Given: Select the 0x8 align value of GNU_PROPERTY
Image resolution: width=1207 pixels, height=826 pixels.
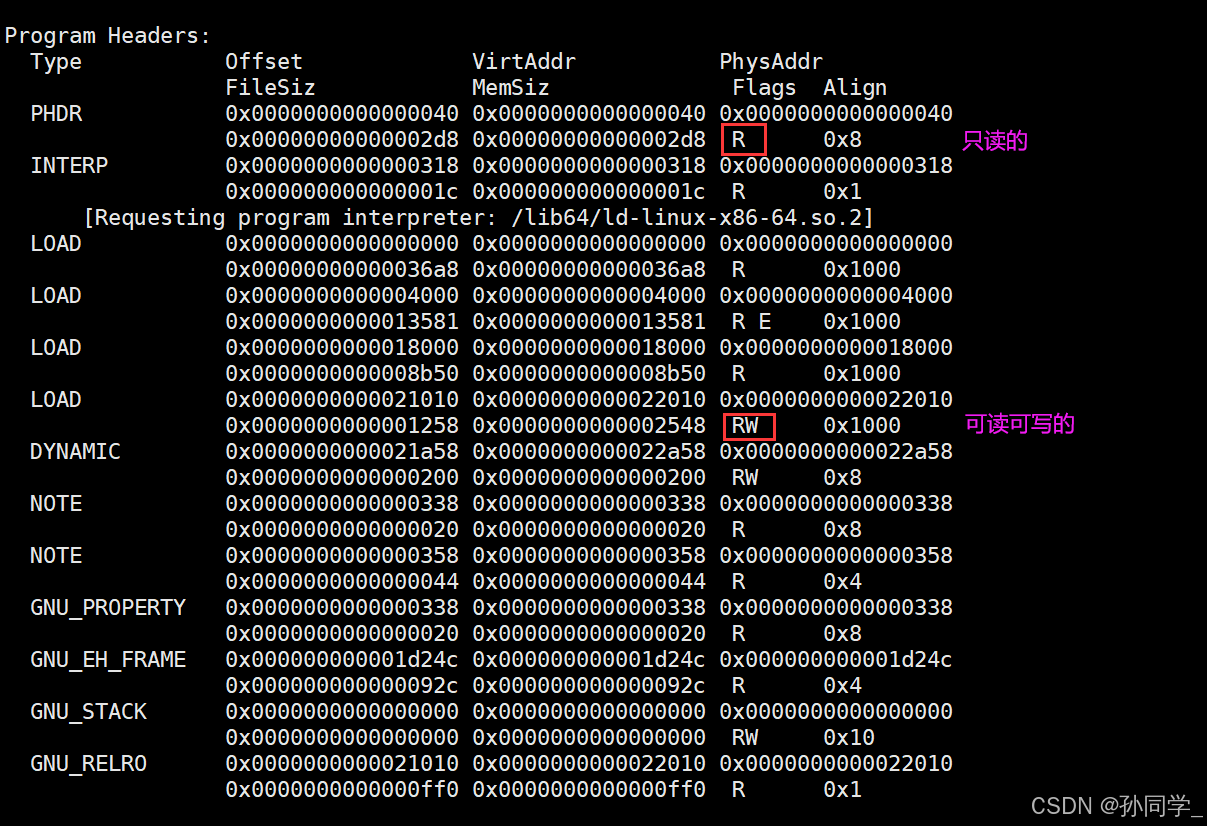Looking at the screenshot, I should pos(843,634).
